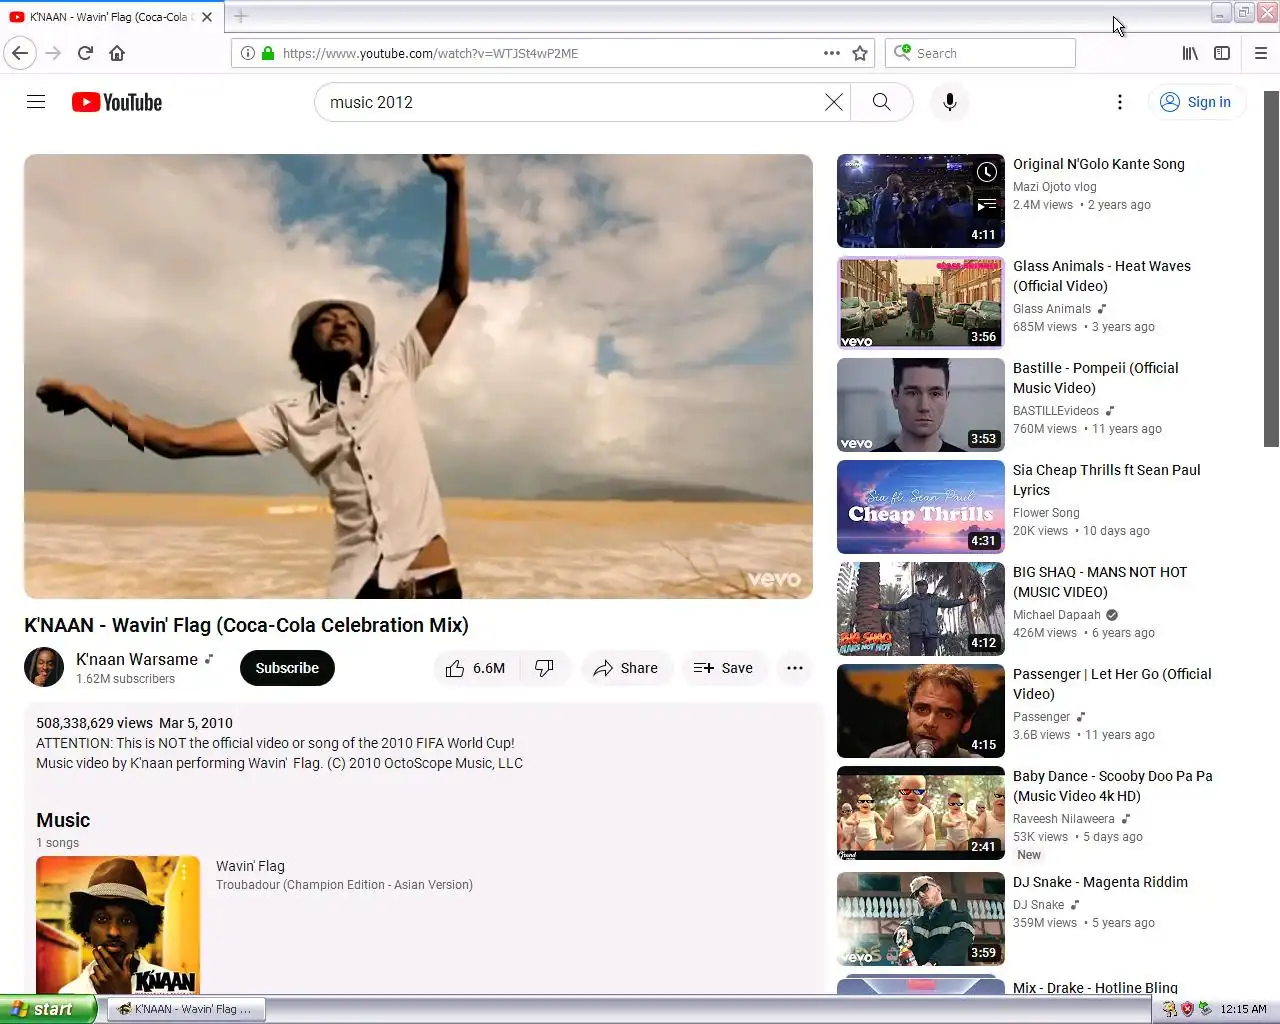Open the YouTube guide hamburger menu
Screen dimensions: 1280x1024
36,102
